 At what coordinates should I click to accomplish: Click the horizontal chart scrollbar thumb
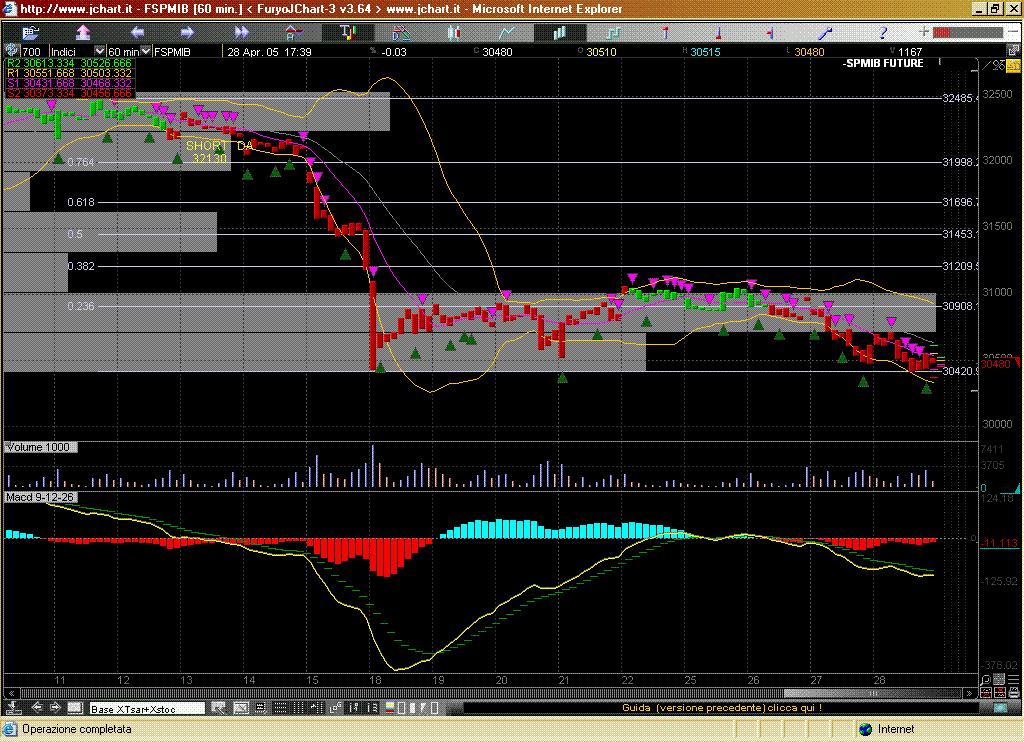[871, 693]
